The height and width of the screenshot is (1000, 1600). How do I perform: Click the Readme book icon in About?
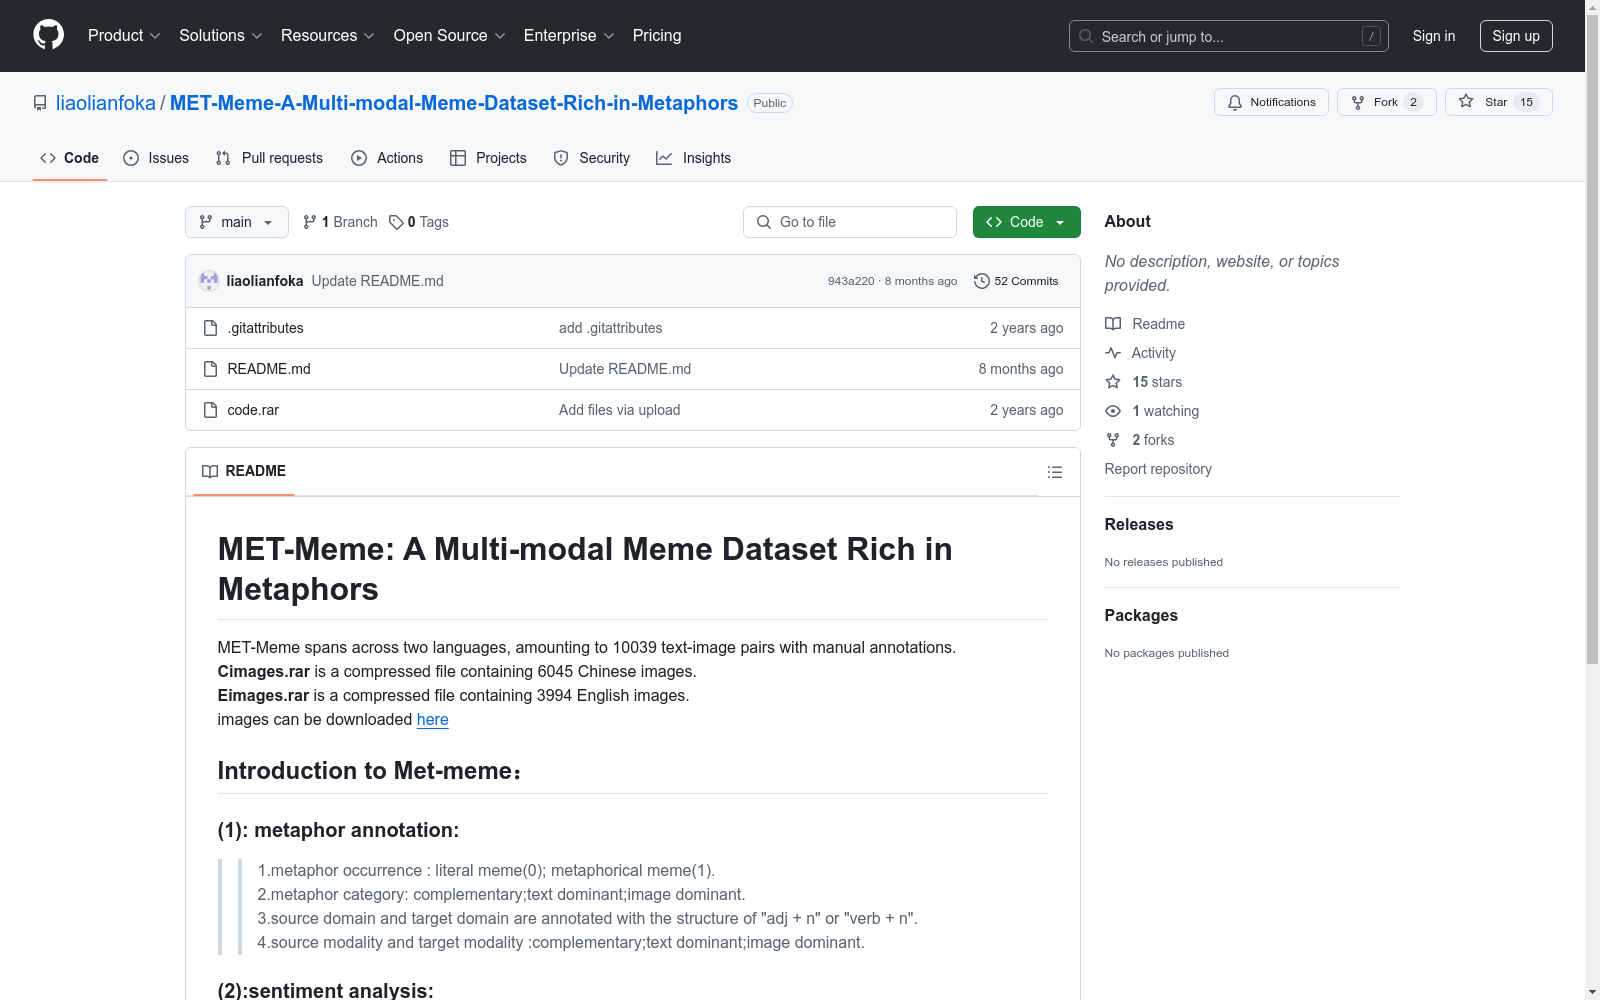click(1113, 324)
